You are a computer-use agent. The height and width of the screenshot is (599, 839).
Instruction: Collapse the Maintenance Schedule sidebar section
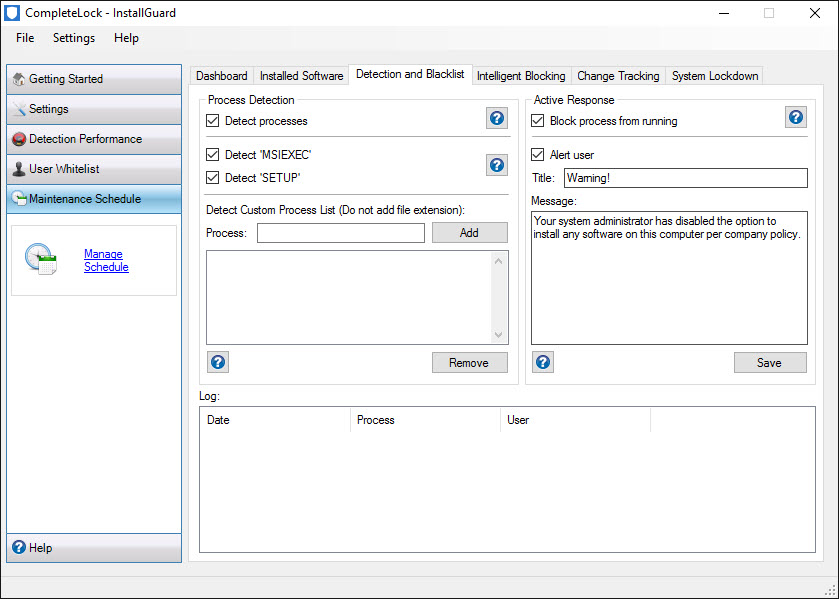94,199
